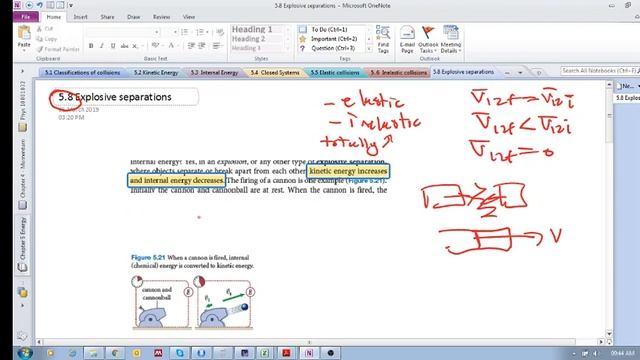Click the page title 5.8 Explosive separations

click(x=115, y=97)
